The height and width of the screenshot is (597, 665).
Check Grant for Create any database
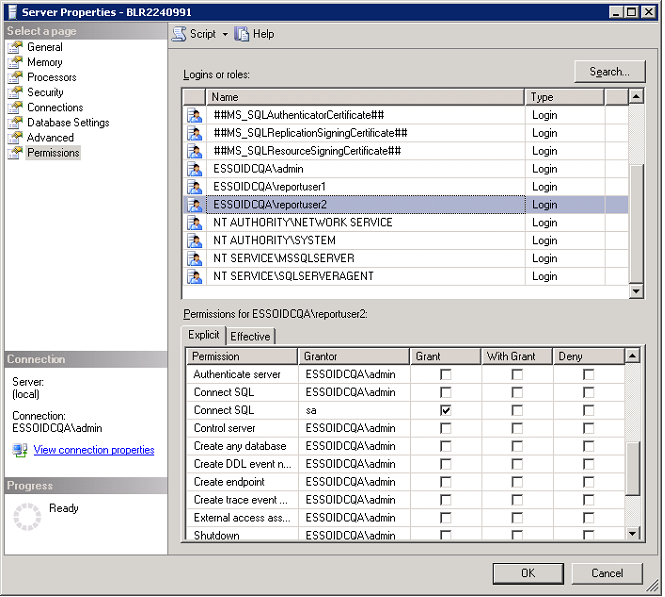446,446
